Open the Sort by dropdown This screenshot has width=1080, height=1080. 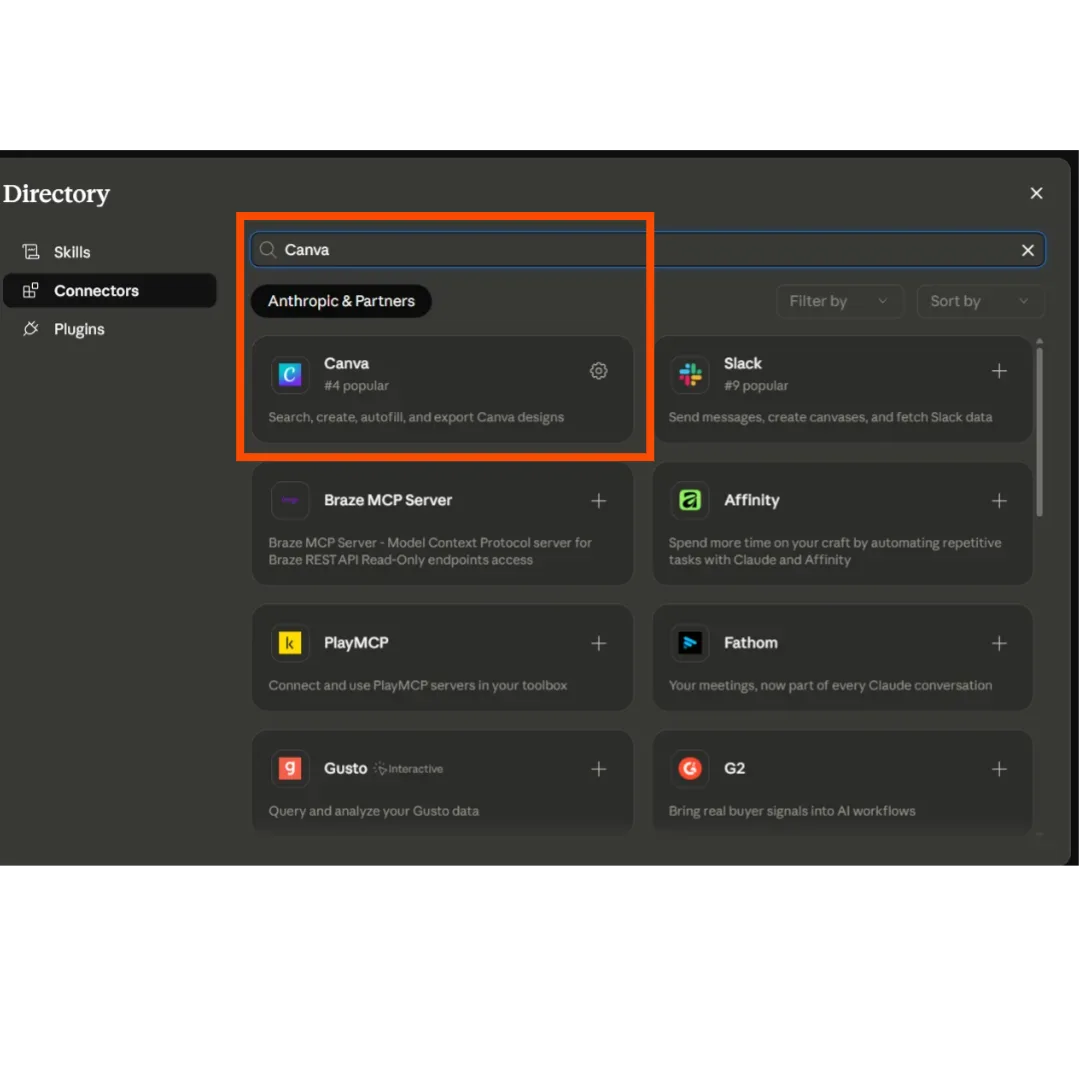pyautogui.click(x=979, y=301)
